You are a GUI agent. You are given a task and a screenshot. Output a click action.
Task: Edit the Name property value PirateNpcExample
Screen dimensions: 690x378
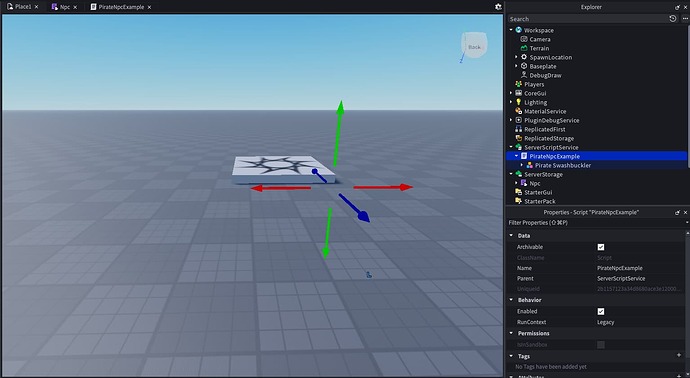(620, 268)
